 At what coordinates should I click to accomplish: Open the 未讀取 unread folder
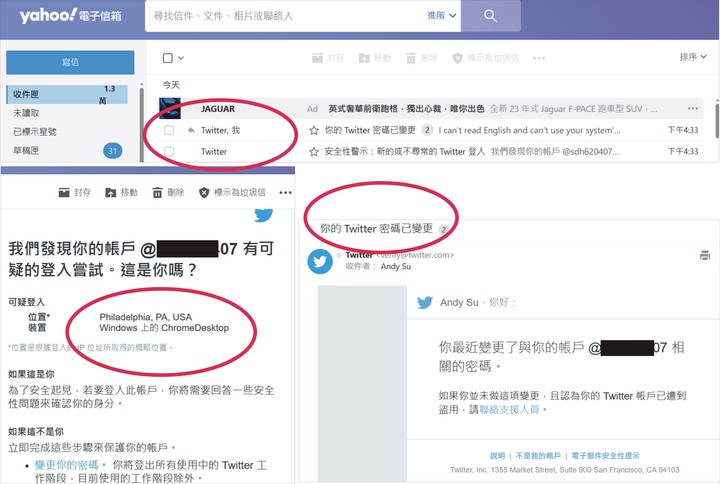(26, 113)
